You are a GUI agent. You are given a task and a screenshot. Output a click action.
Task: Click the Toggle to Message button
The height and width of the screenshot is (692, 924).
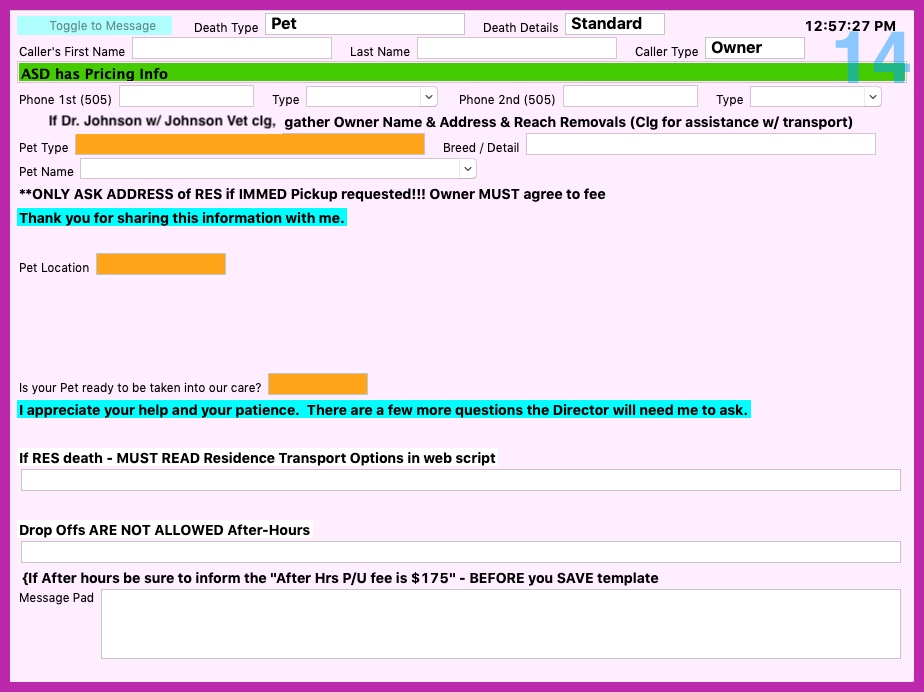[94, 25]
